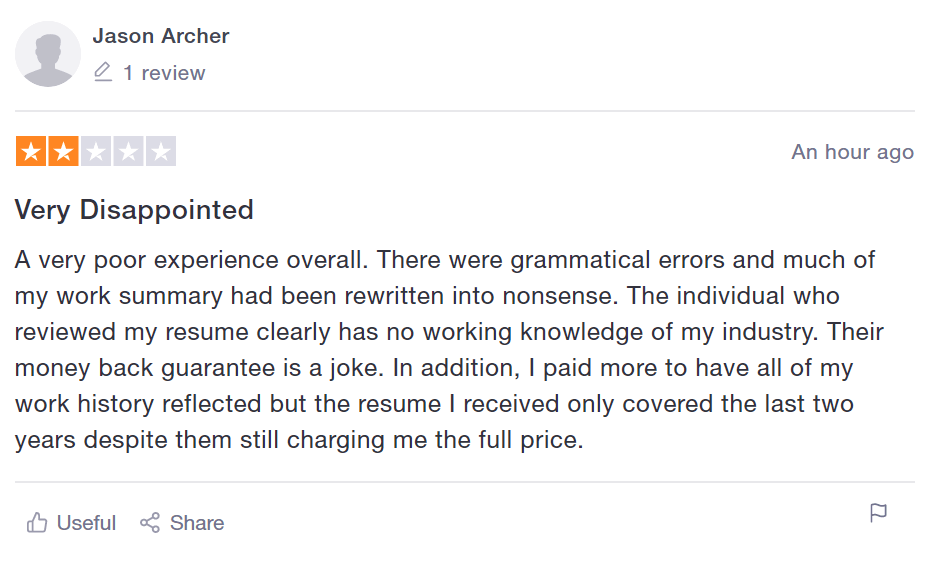Open the Jason Archer reviewer name
947x563 pixels.
[161, 36]
